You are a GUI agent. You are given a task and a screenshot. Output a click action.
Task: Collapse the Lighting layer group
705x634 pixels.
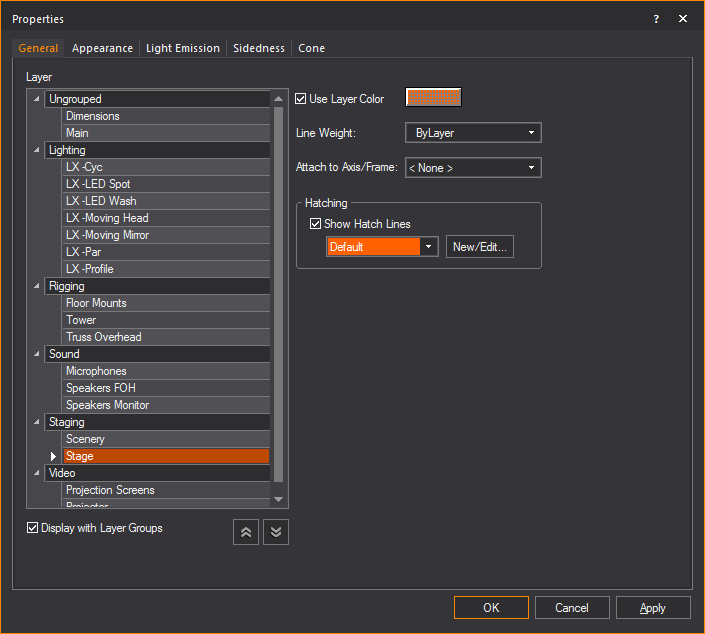38,150
